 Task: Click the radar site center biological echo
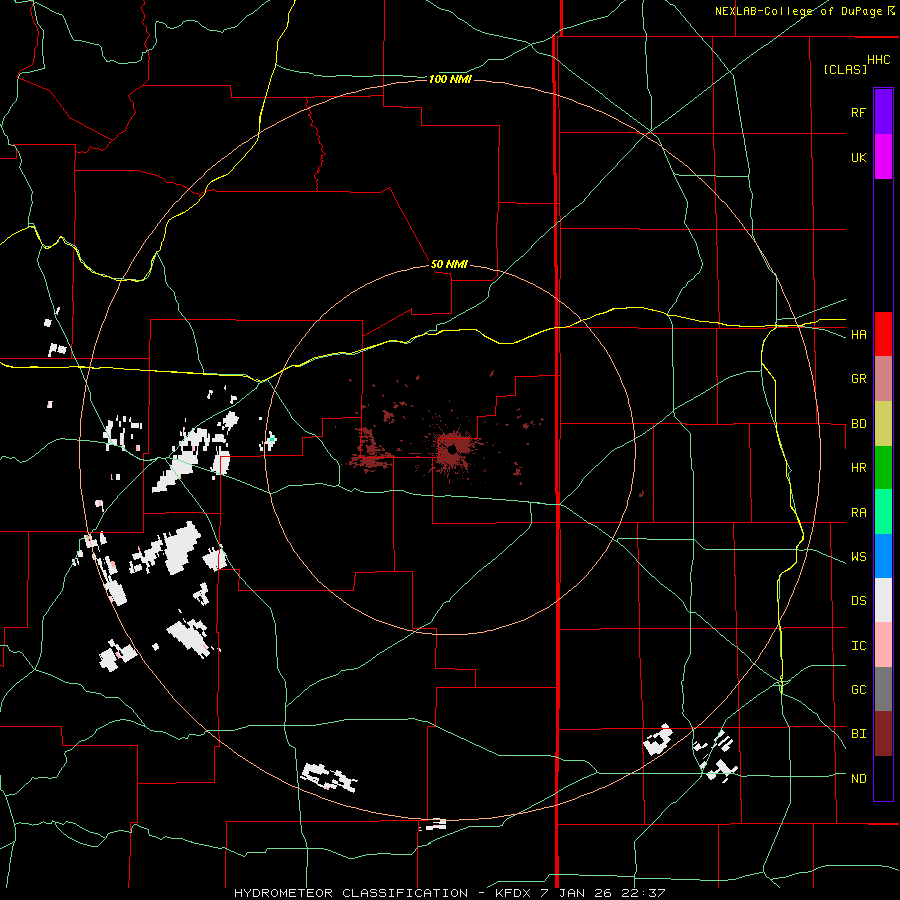tap(452, 451)
